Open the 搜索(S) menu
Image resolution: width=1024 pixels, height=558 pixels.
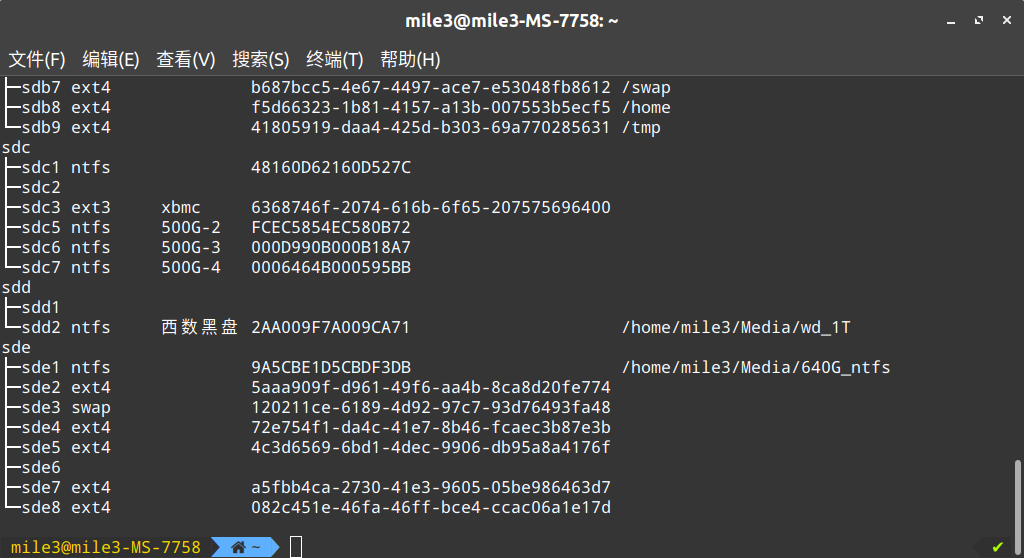click(x=261, y=59)
